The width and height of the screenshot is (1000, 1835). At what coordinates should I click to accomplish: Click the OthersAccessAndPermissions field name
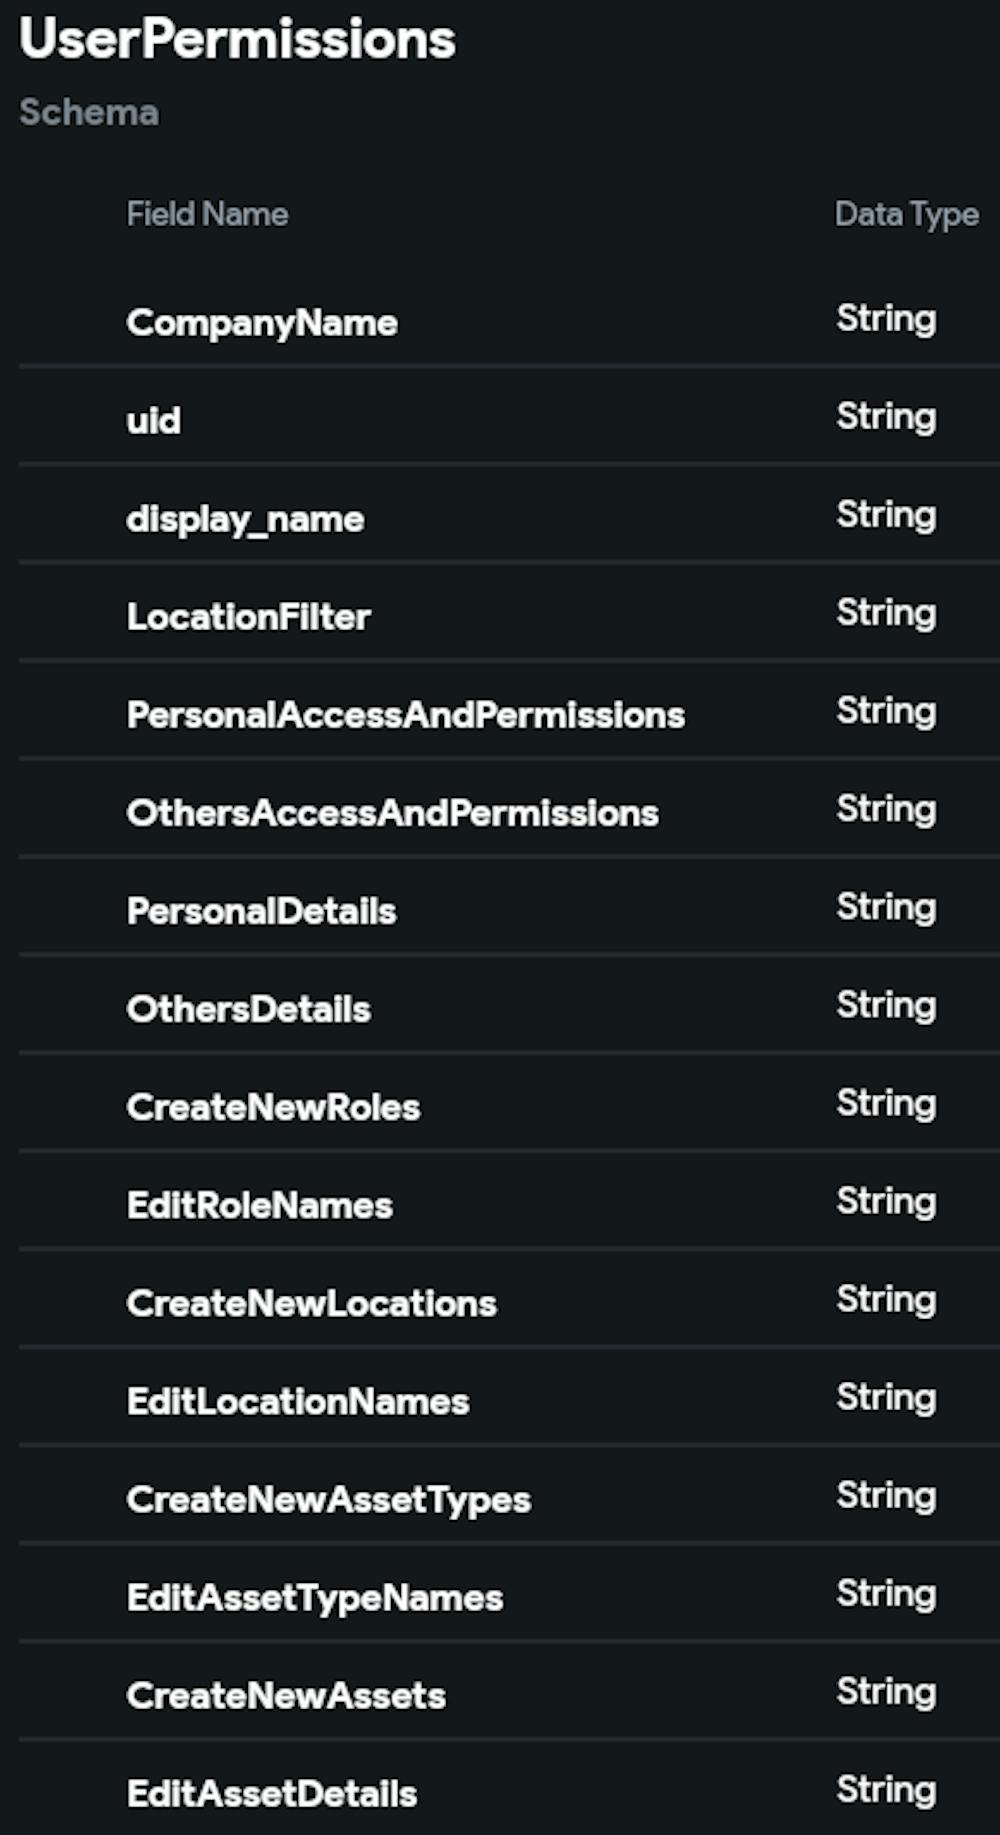click(x=392, y=813)
